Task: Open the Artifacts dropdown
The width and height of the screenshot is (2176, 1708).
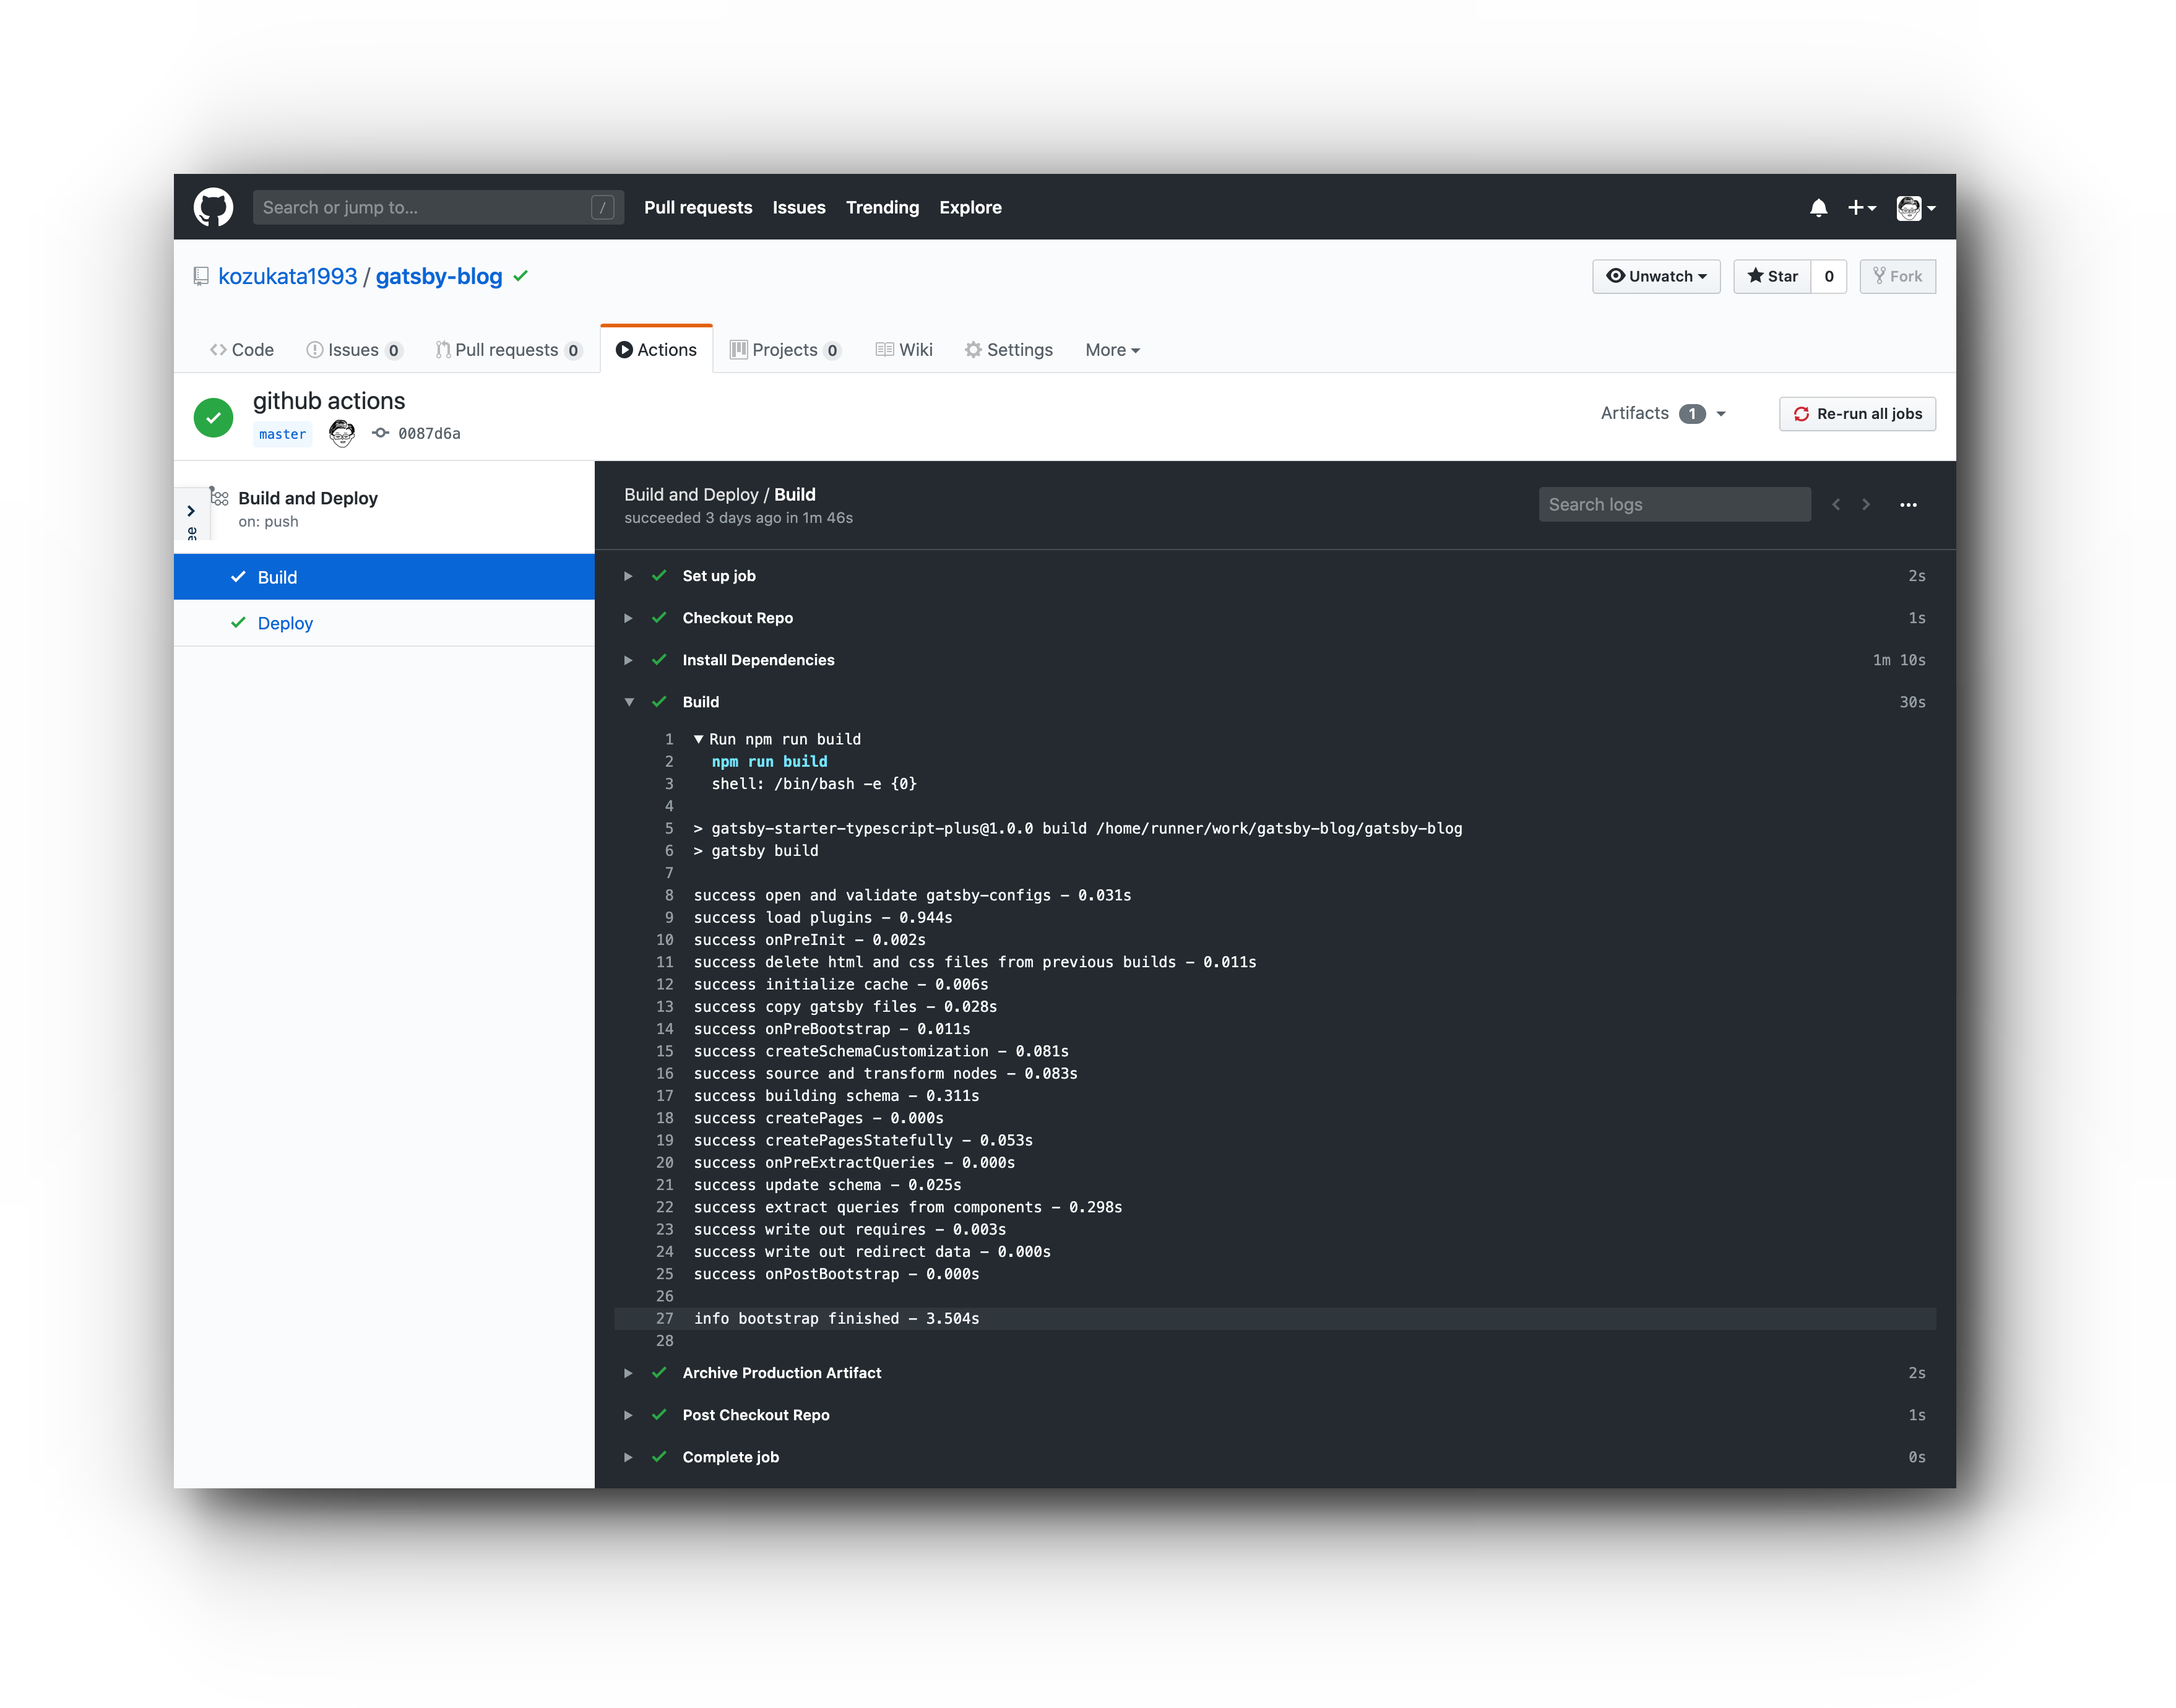Action: click(1662, 413)
